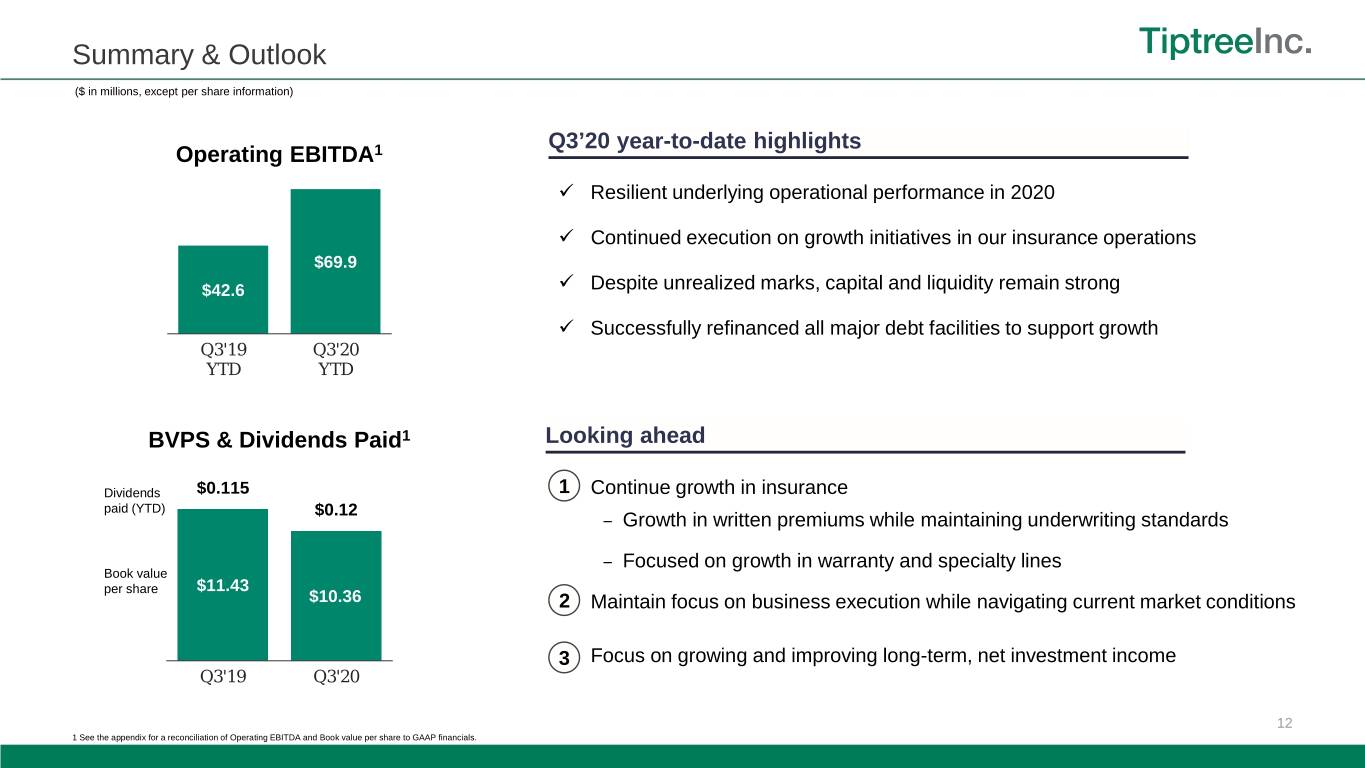Screen dimensions: 1365x768
Task: Select the numbered circle 2 marker
Action: pos(565,601)
